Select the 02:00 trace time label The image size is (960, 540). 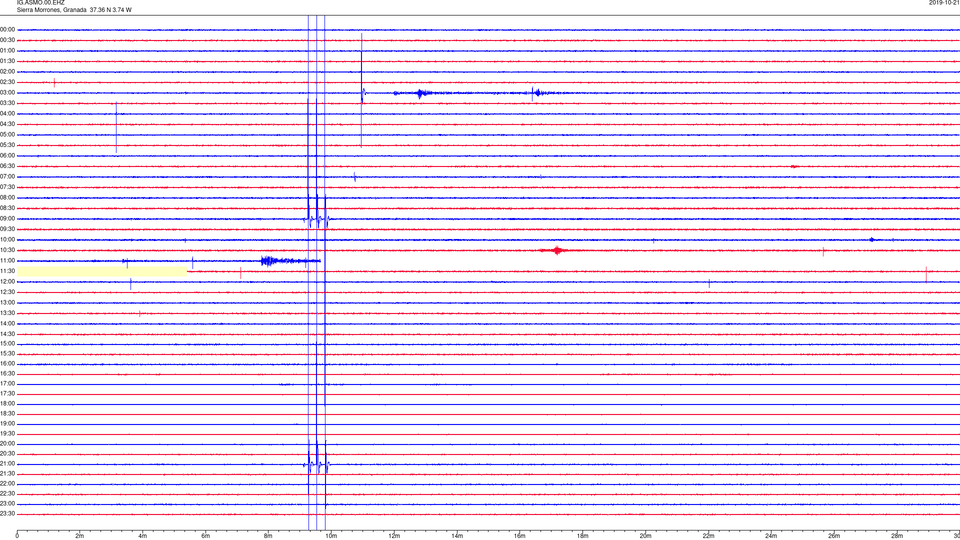(7, 71)
